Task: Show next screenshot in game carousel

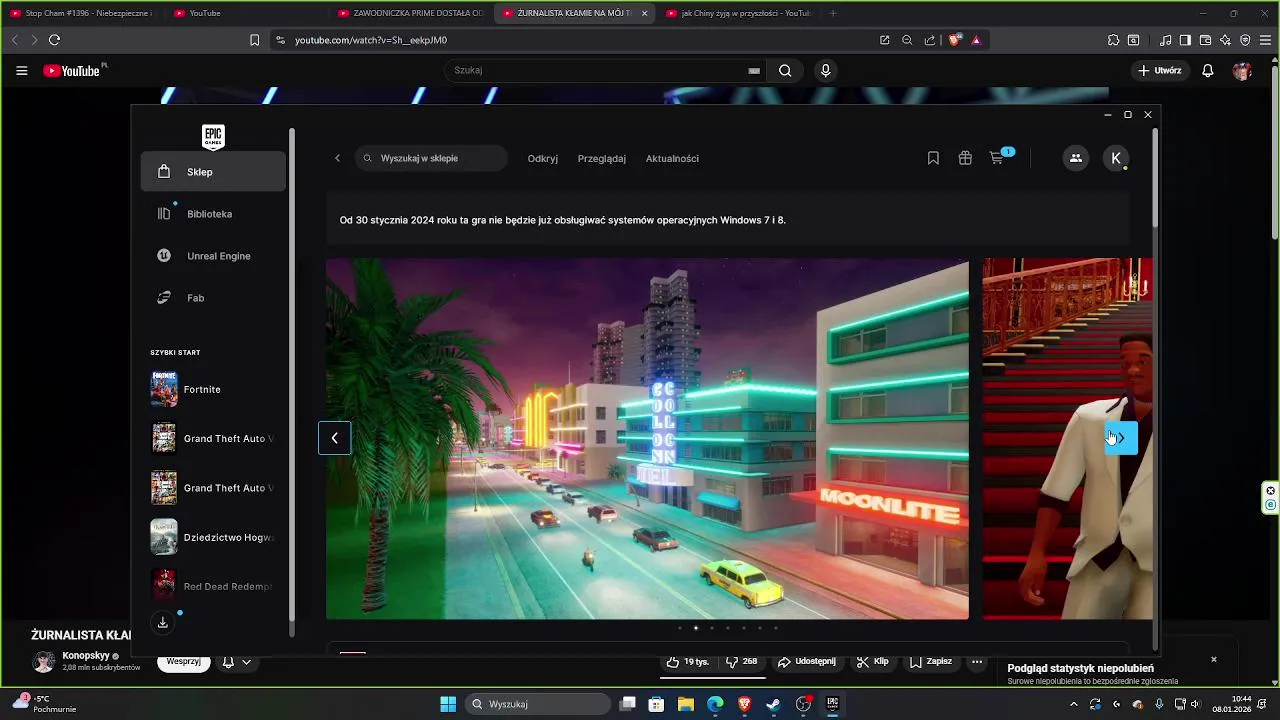Action: (x=1121, y=438)
